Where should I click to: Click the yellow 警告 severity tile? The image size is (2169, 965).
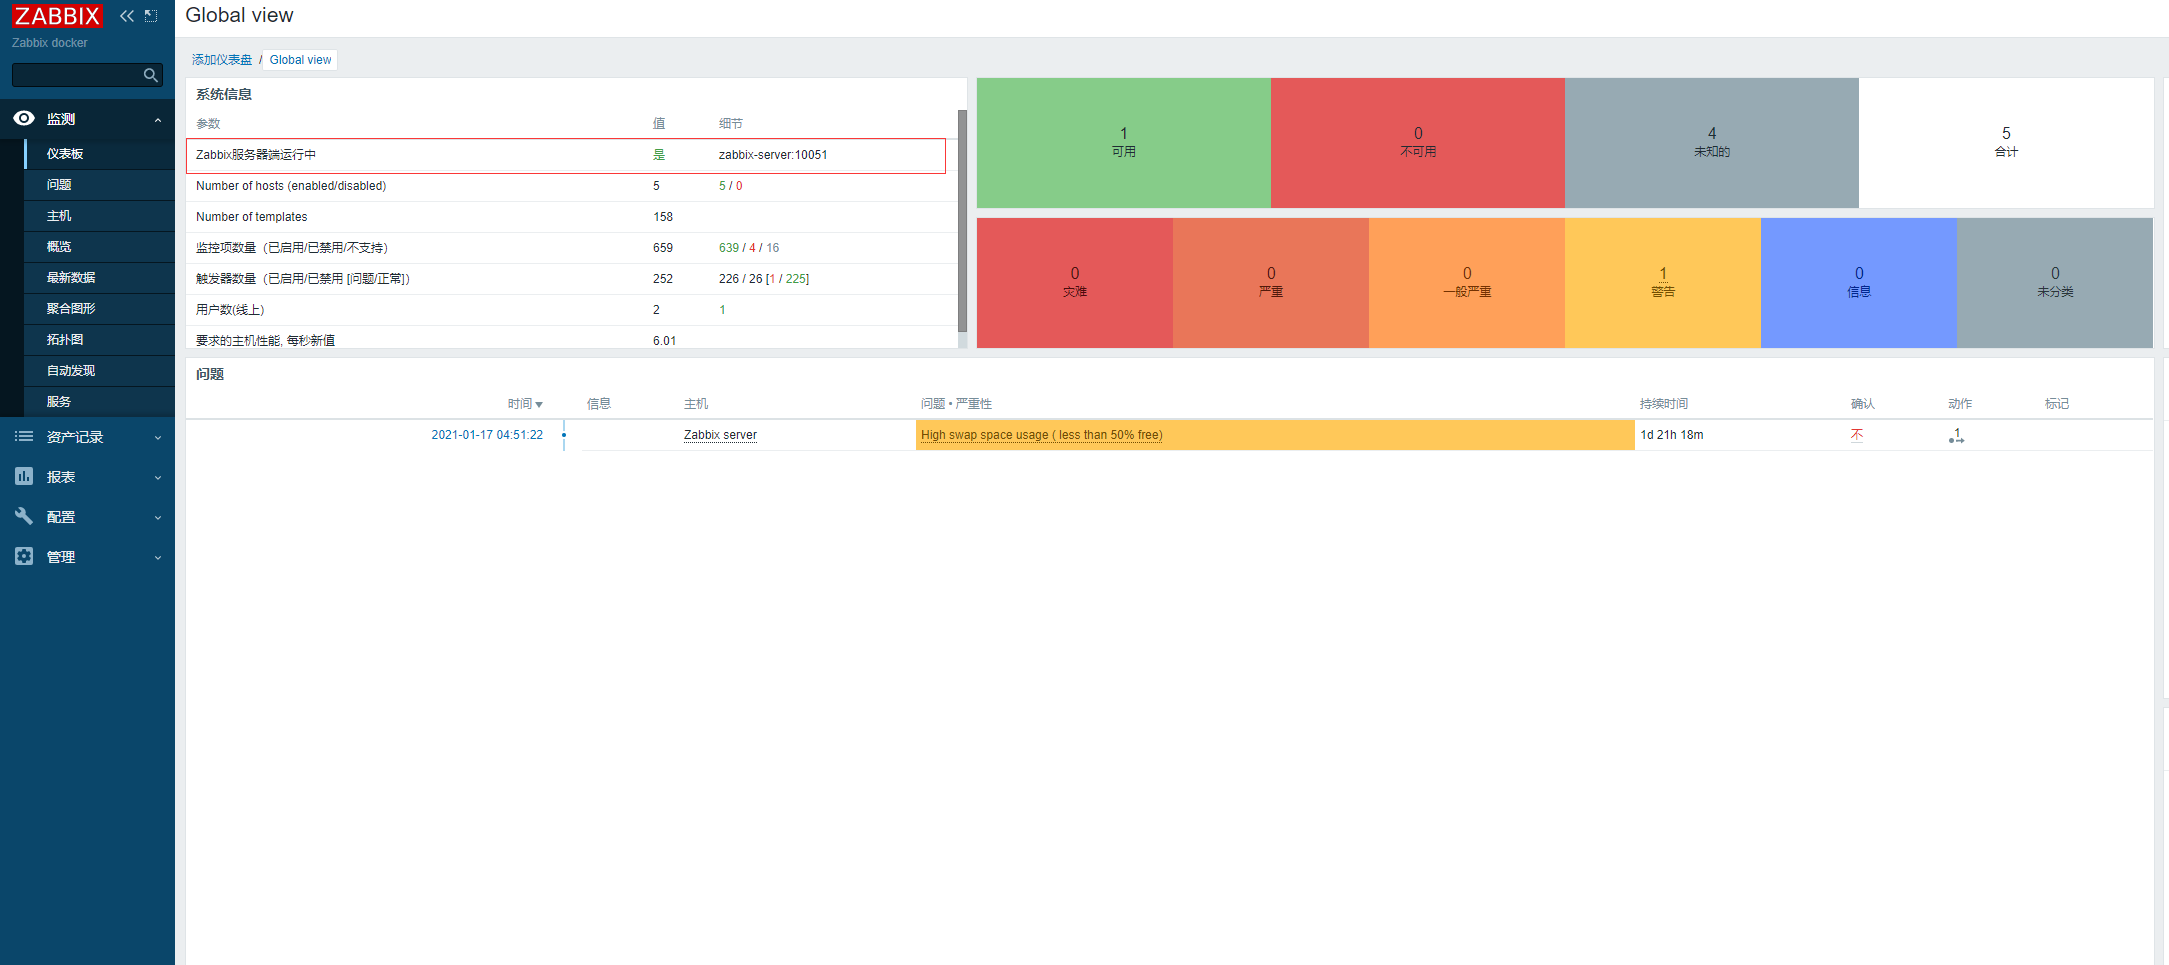click(x=1663, y=283)
